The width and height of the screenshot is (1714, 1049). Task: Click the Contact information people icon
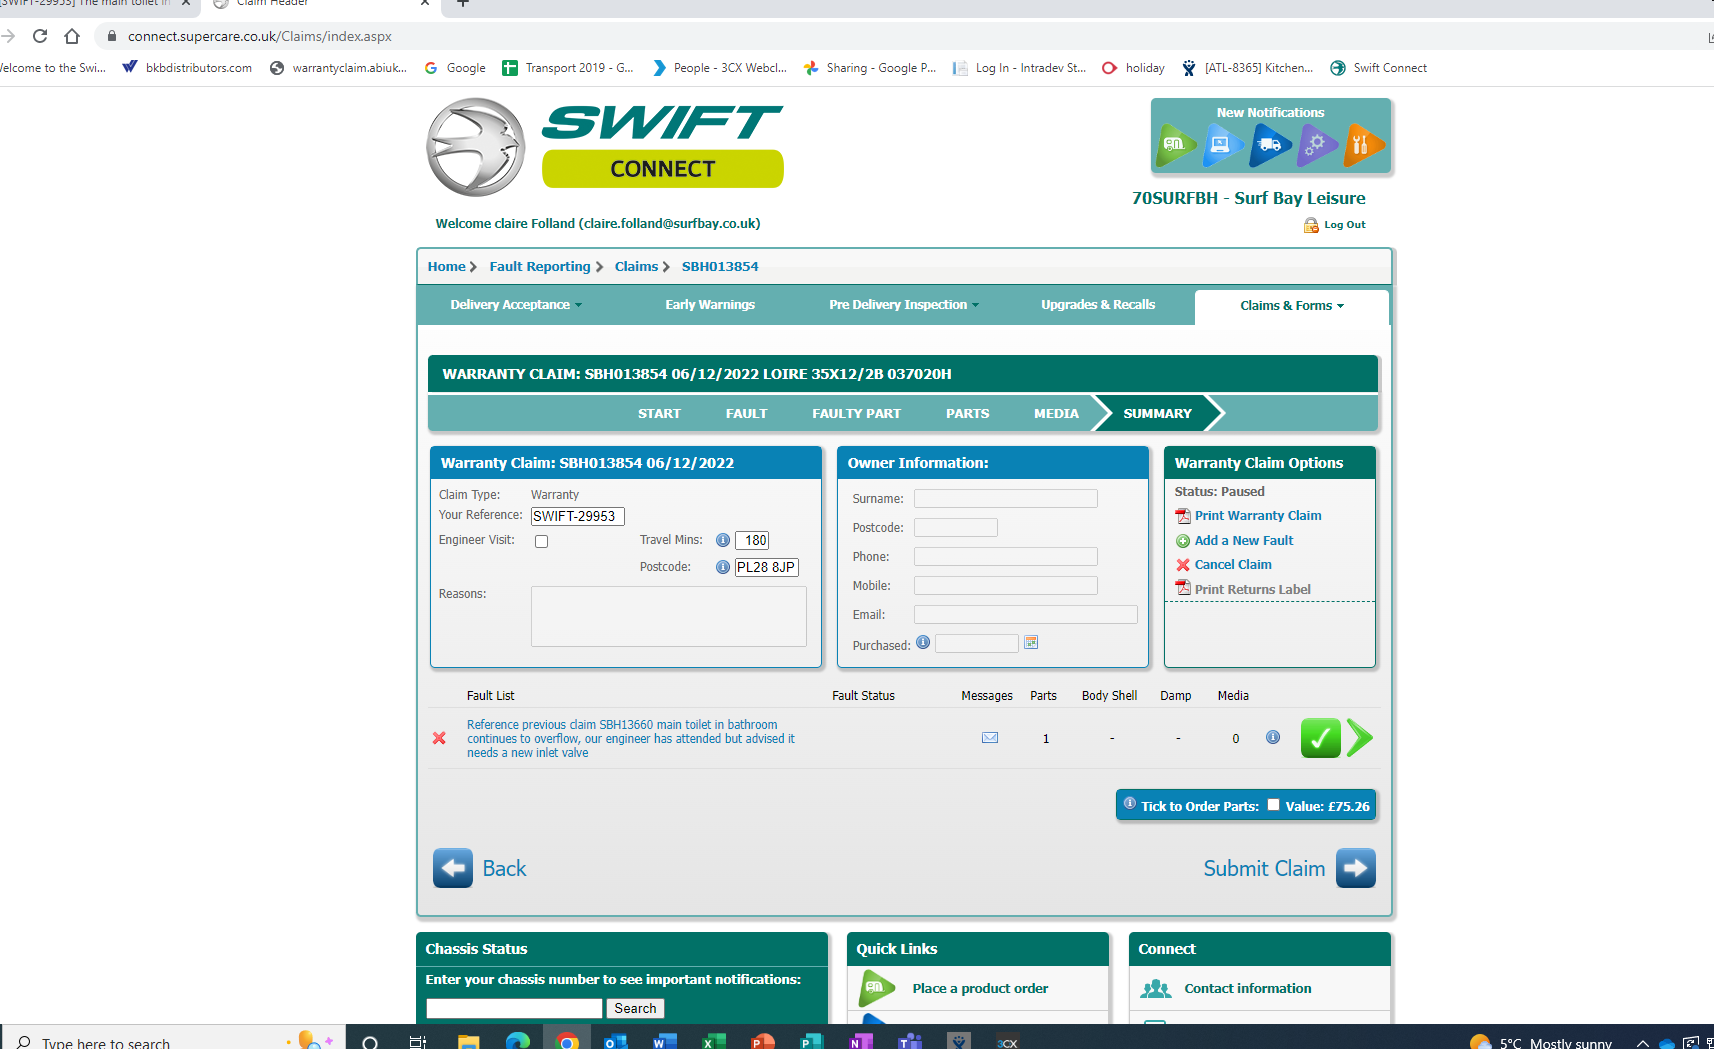pyautogui.click(x=1156, y=988)
